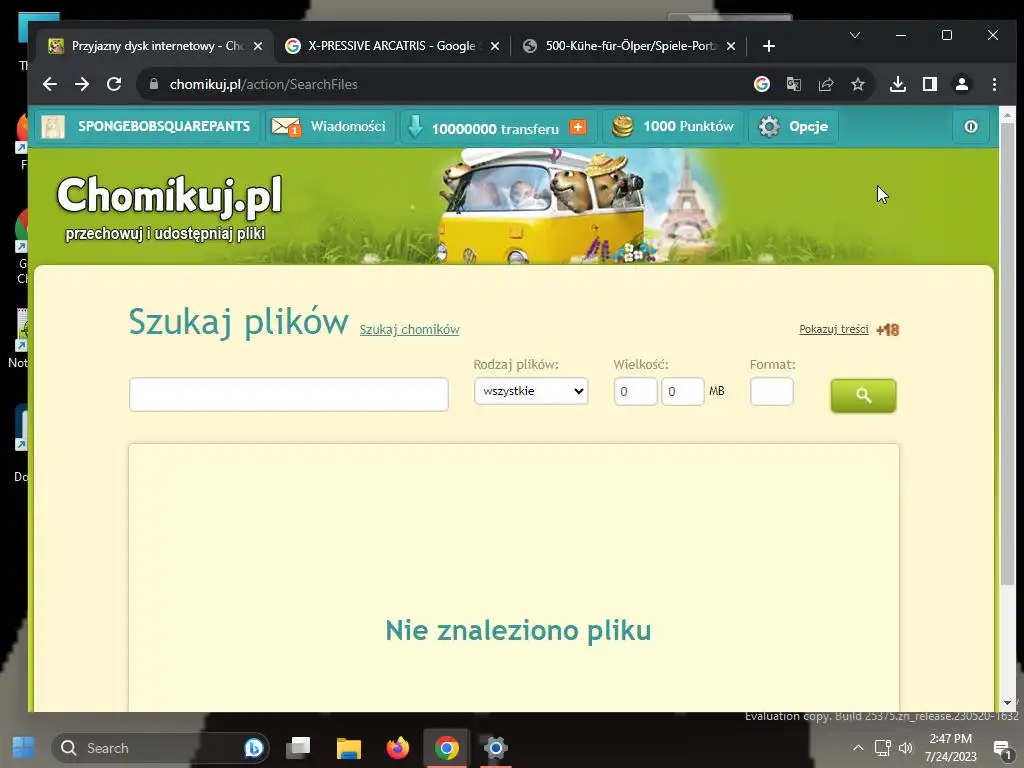
Task: Open the notification center icon
Action: 1002,748
